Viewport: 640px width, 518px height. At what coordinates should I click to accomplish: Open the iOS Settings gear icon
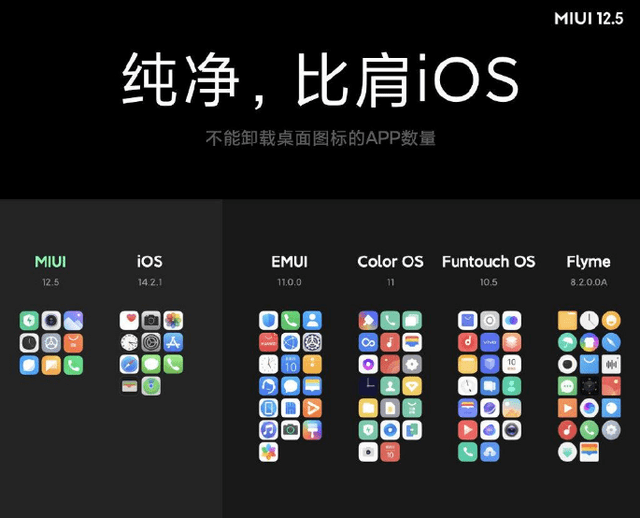click(x=151, y=342)
